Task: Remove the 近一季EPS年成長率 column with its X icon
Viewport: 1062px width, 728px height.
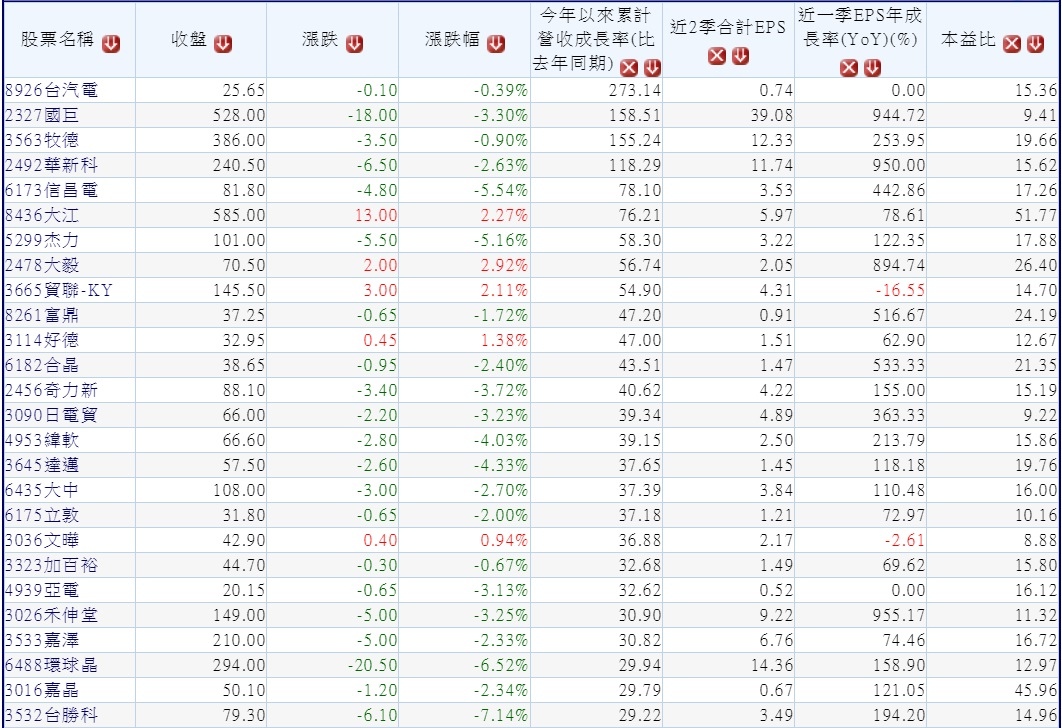Action: pos(849,68)
